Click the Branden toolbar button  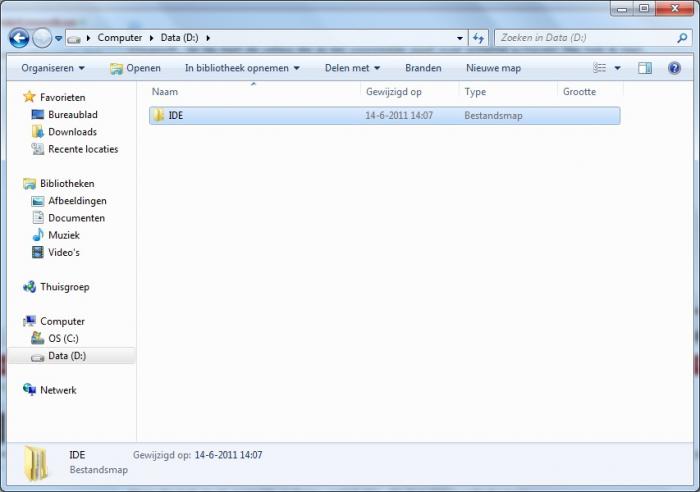point(423,68)
